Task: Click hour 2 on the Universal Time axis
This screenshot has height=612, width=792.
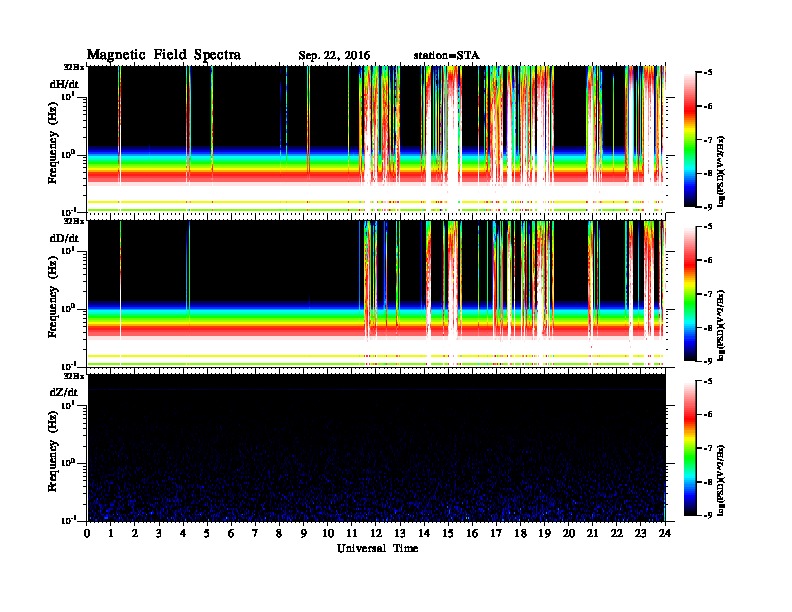Action: coord(135,534)
